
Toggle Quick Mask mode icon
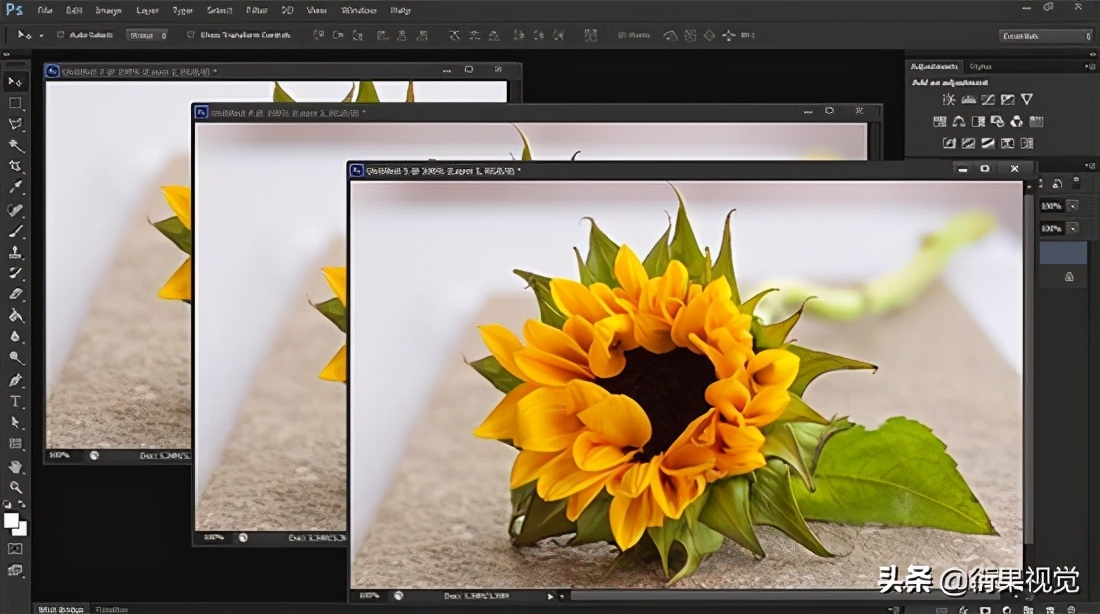pos(15,548)
